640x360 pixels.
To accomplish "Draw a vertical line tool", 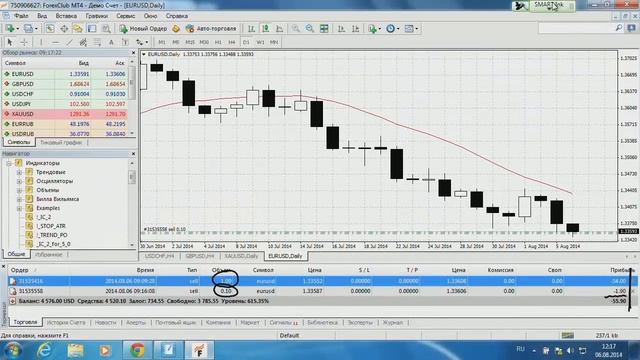I will pyautogui.click(x=41, y=42).
